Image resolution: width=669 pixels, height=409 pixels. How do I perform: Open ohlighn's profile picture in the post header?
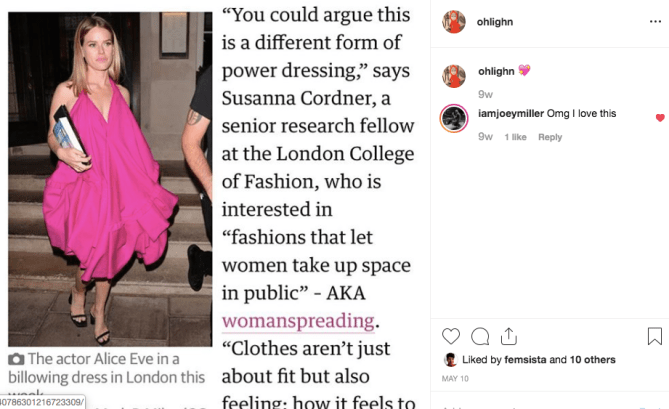454,22
